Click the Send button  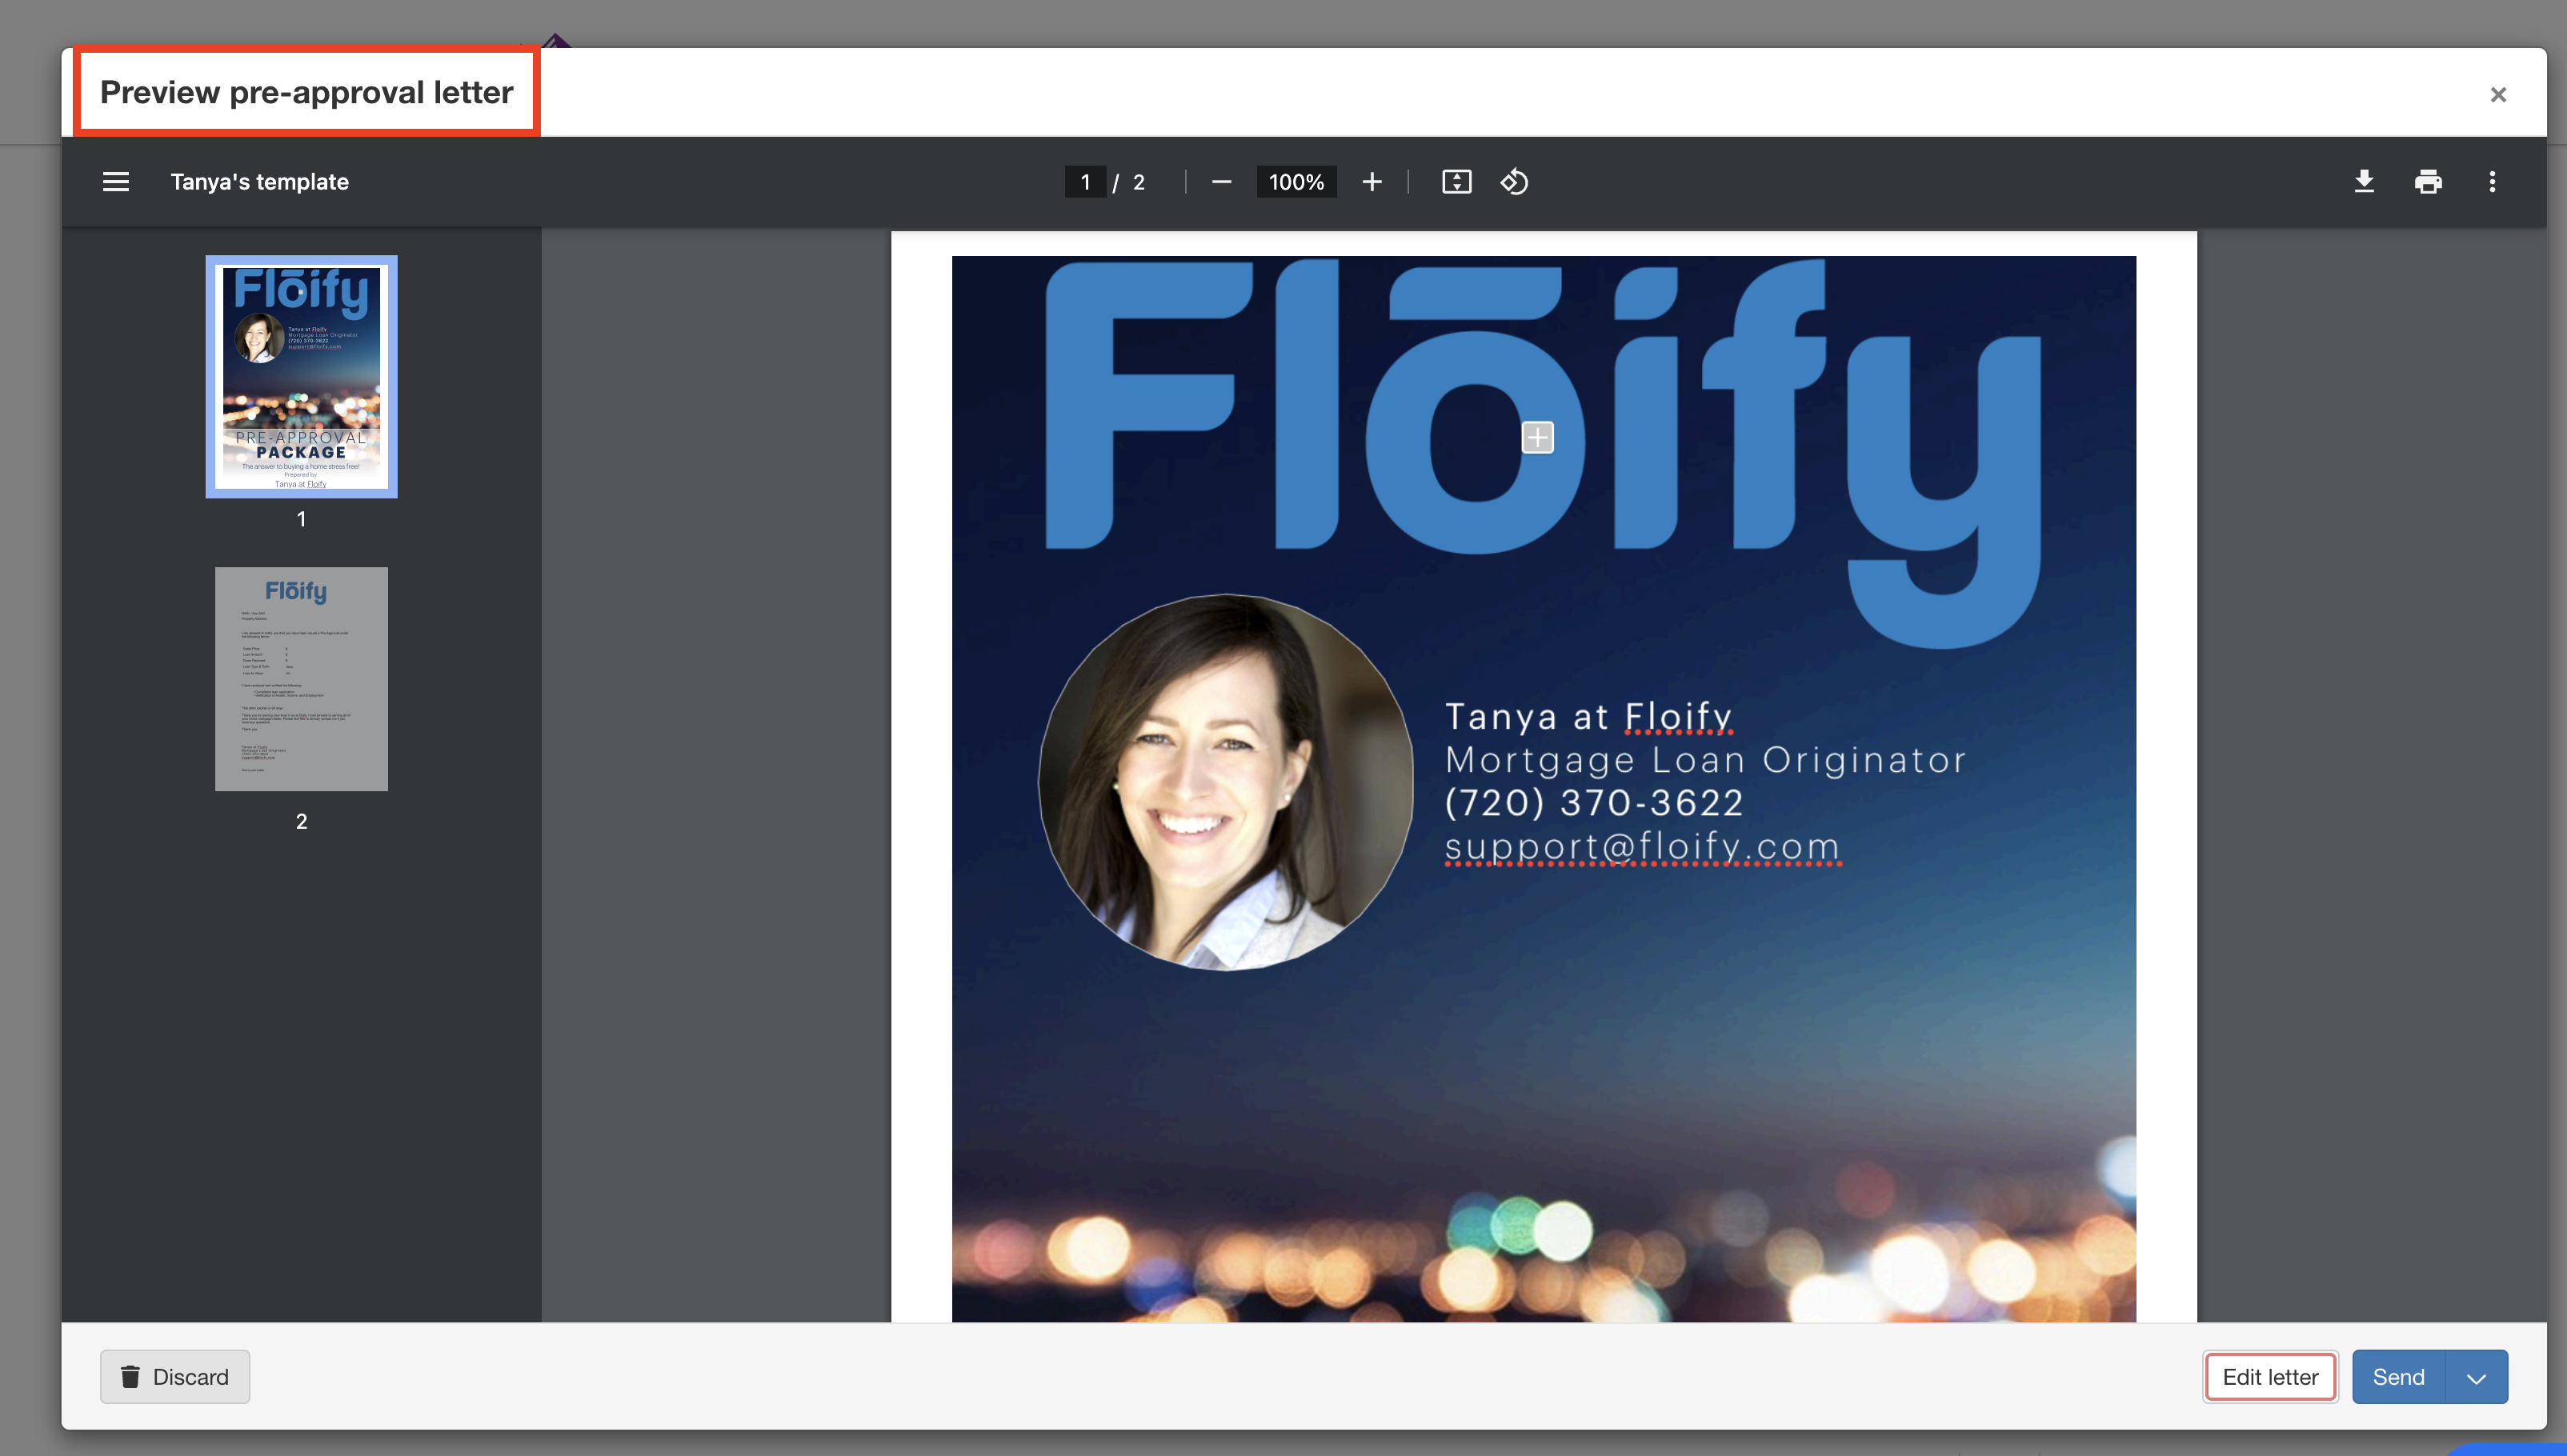[x=2398, y=1378]
